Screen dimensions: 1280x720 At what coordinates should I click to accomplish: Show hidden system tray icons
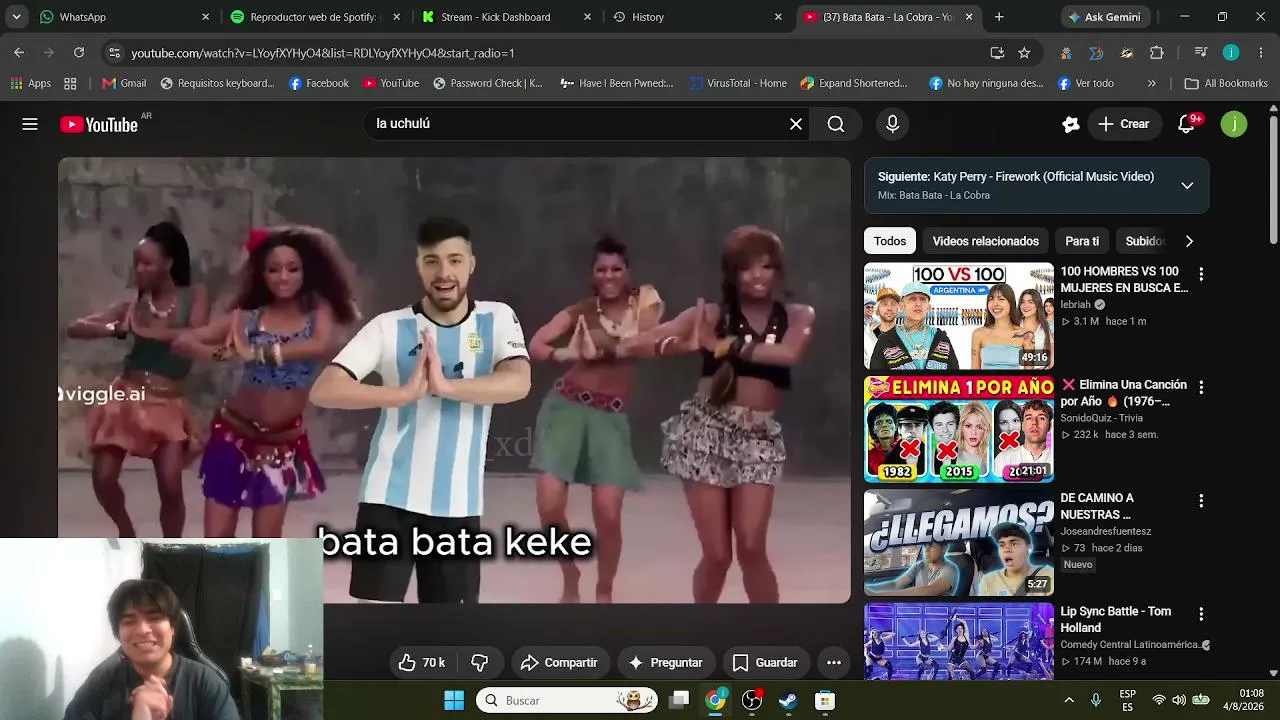tap(1069, 700)
